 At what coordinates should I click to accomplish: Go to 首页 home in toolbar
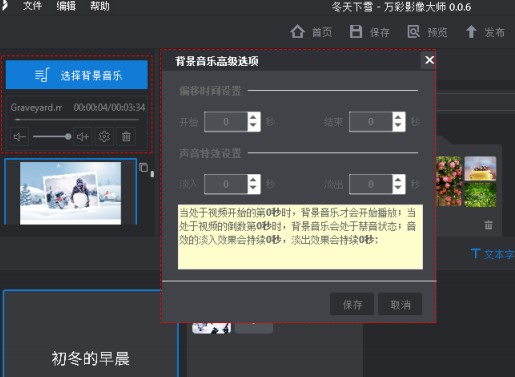(x=311, y=32)
